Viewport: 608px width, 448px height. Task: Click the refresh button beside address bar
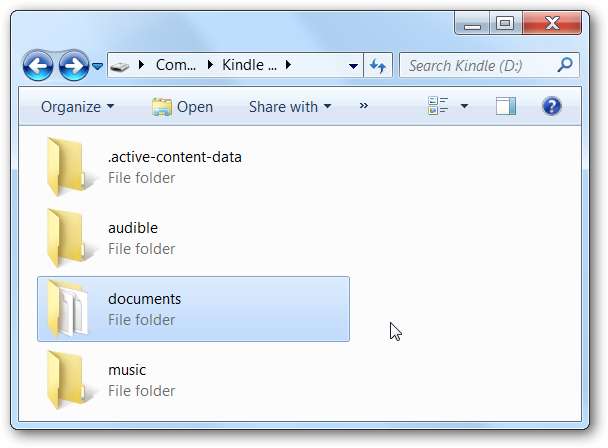378,66
